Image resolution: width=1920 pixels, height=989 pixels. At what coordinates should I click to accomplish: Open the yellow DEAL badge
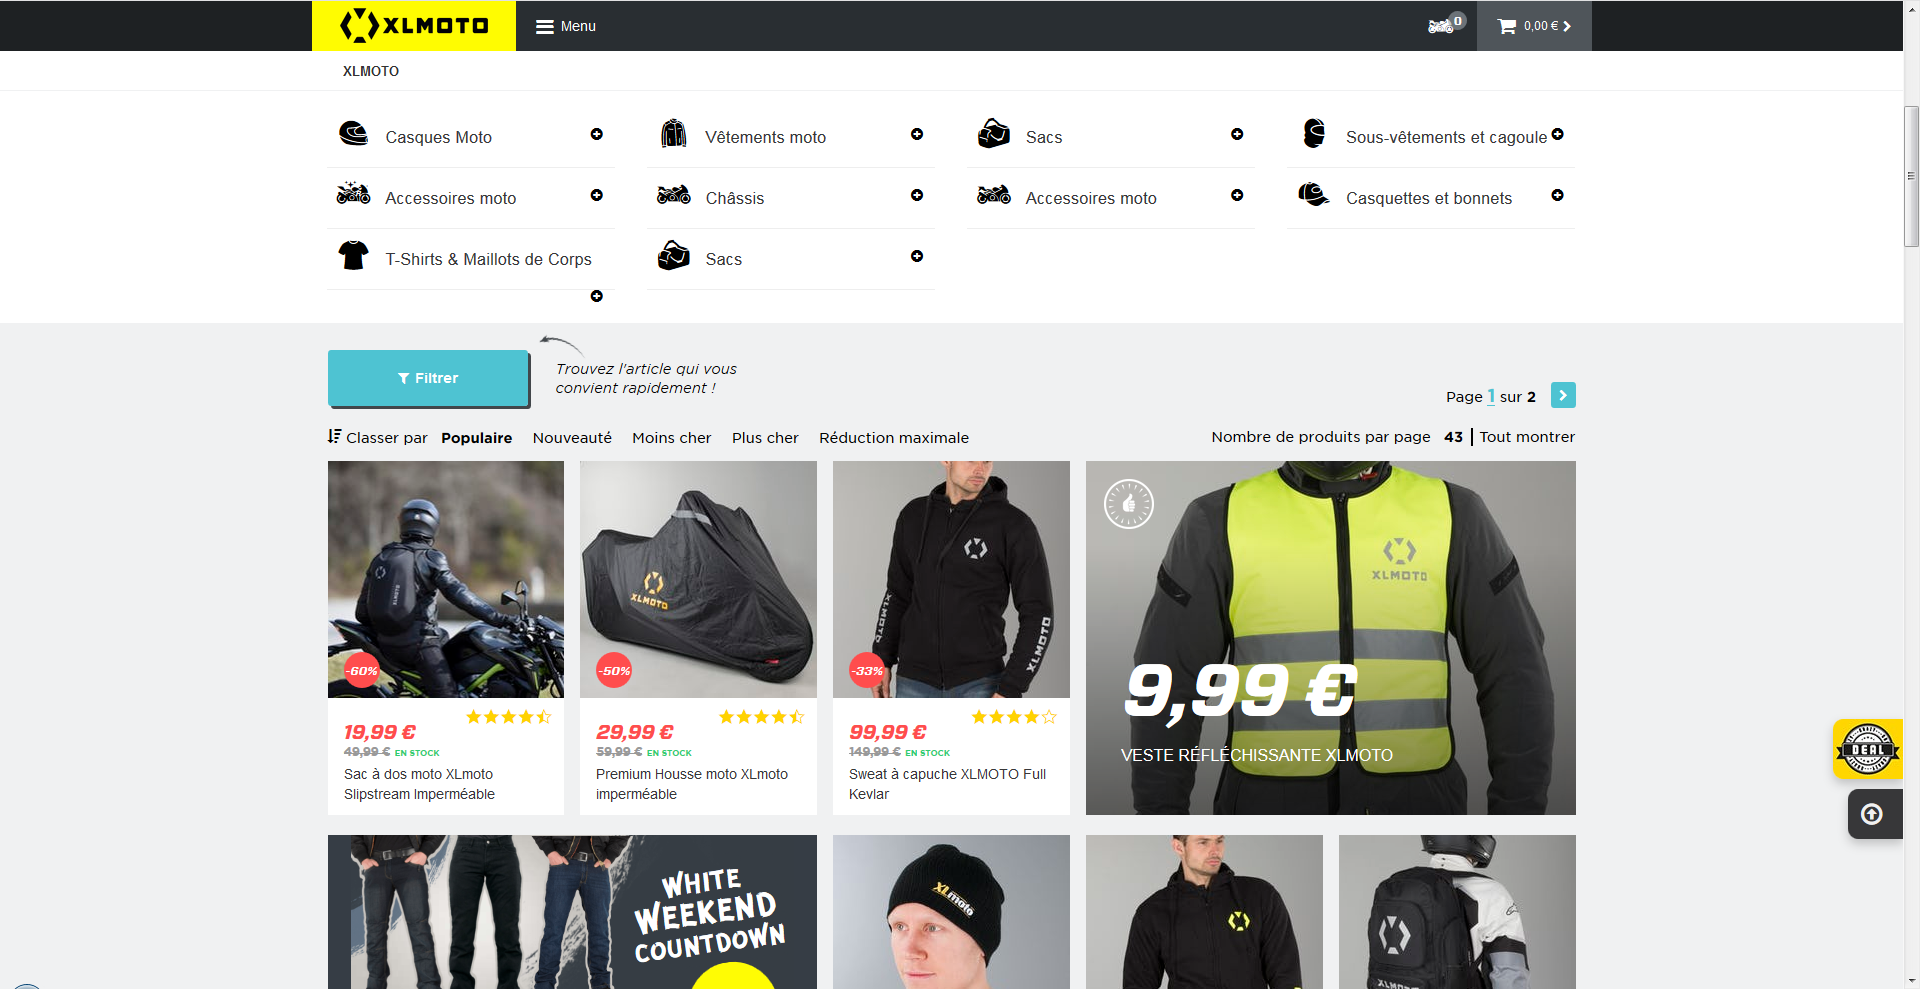1868,749
